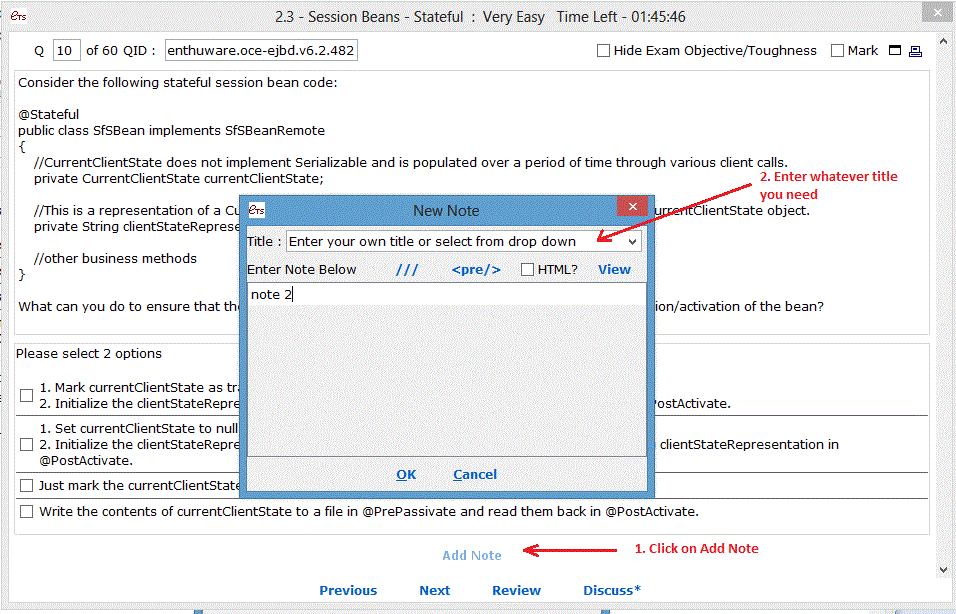Cancel the New Note dialog
This screenshot has width=956, height=614.
click(x=474, y=474)
